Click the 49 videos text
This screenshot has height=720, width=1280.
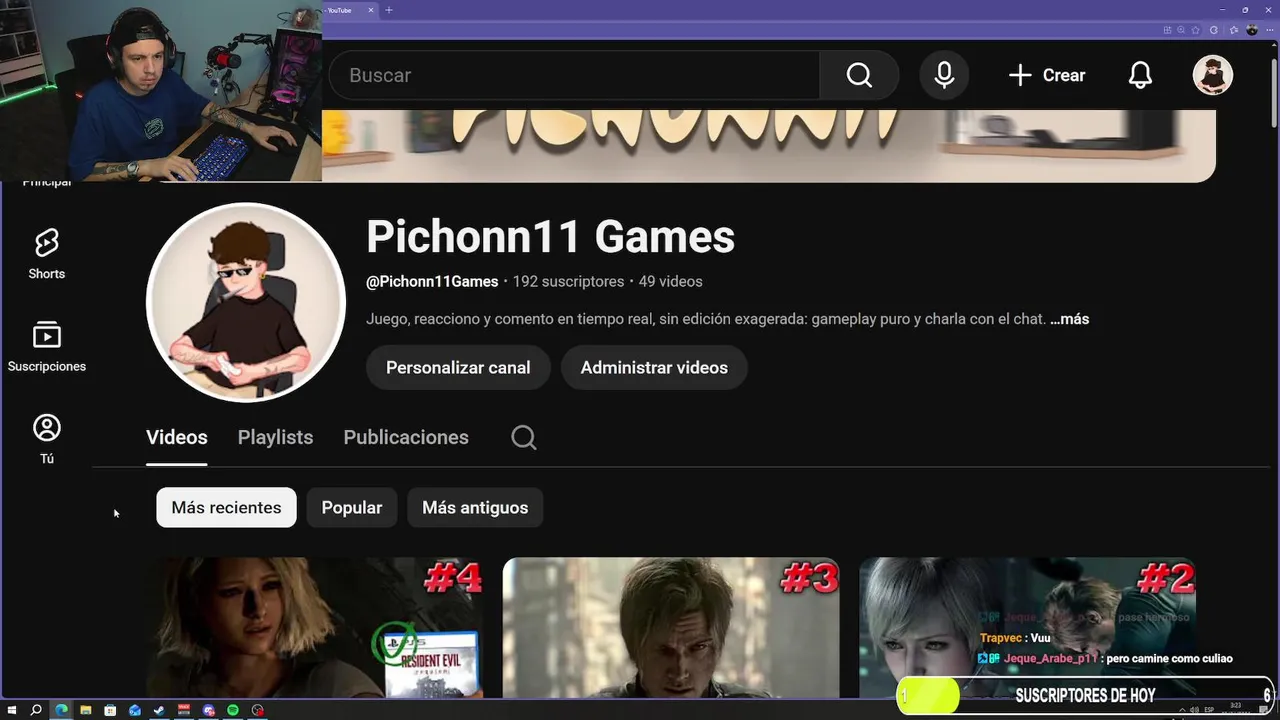(670, 281)
